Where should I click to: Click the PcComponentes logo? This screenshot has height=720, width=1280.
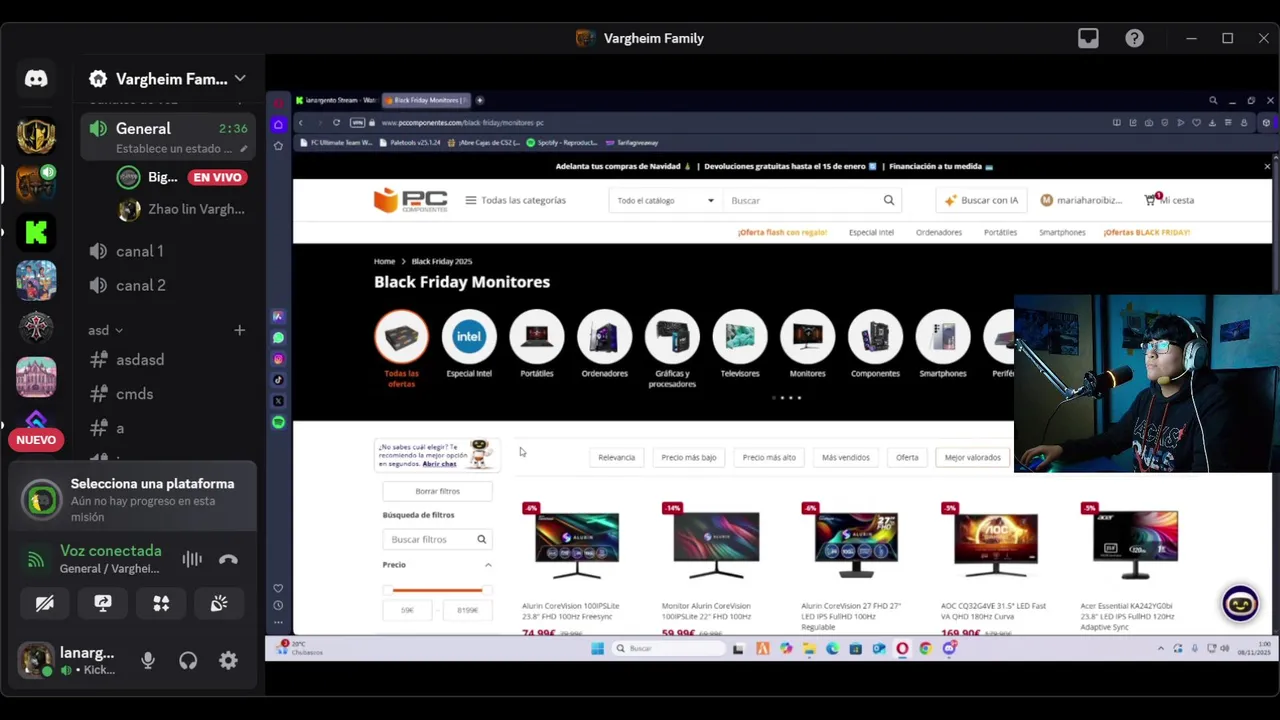pos(410,200)
